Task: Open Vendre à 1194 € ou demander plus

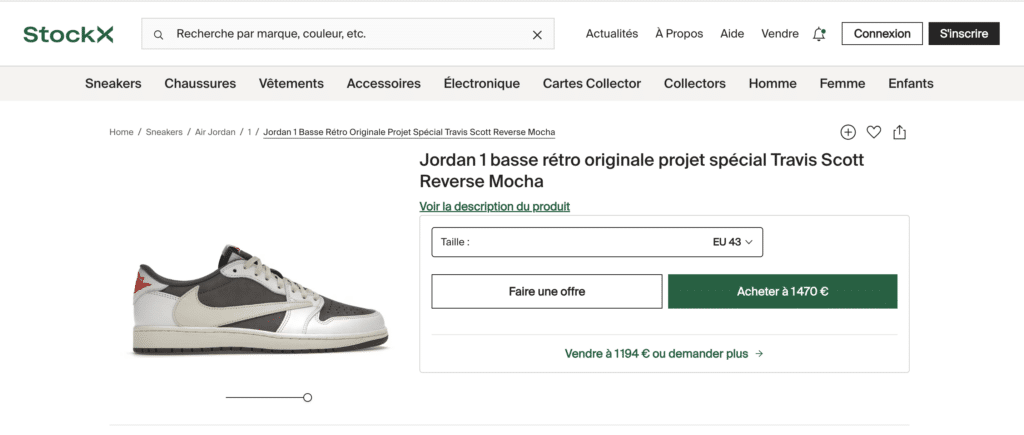Action: pyautogui.click(x=664, y=353)
